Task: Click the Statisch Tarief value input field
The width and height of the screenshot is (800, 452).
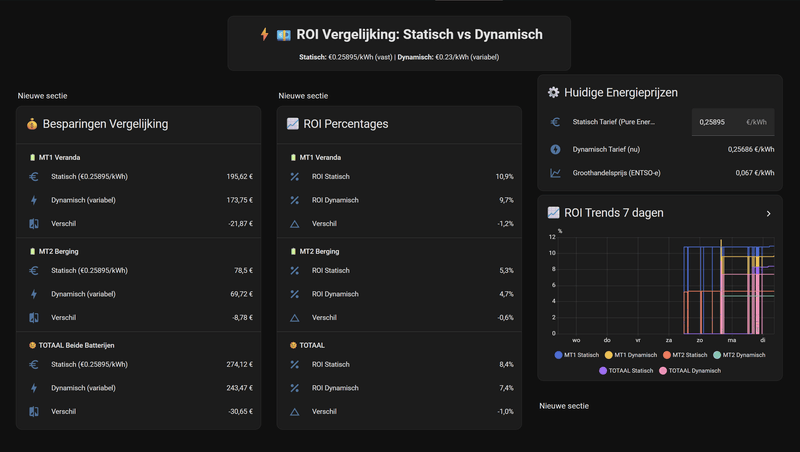Action: [718, 122]
